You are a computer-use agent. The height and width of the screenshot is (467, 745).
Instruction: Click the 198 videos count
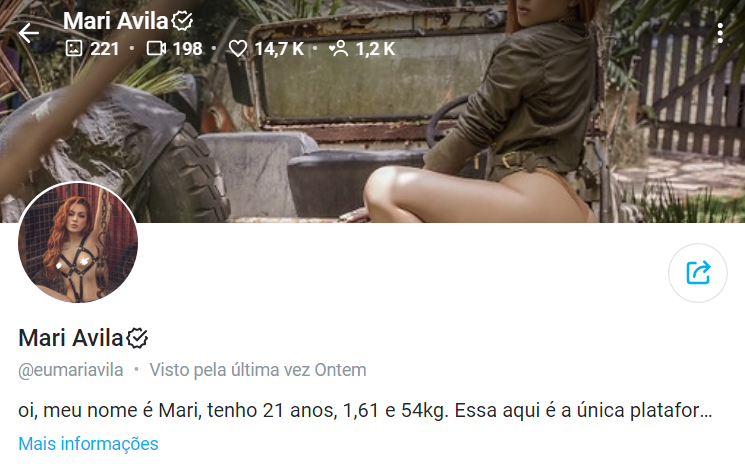point(188,48)
